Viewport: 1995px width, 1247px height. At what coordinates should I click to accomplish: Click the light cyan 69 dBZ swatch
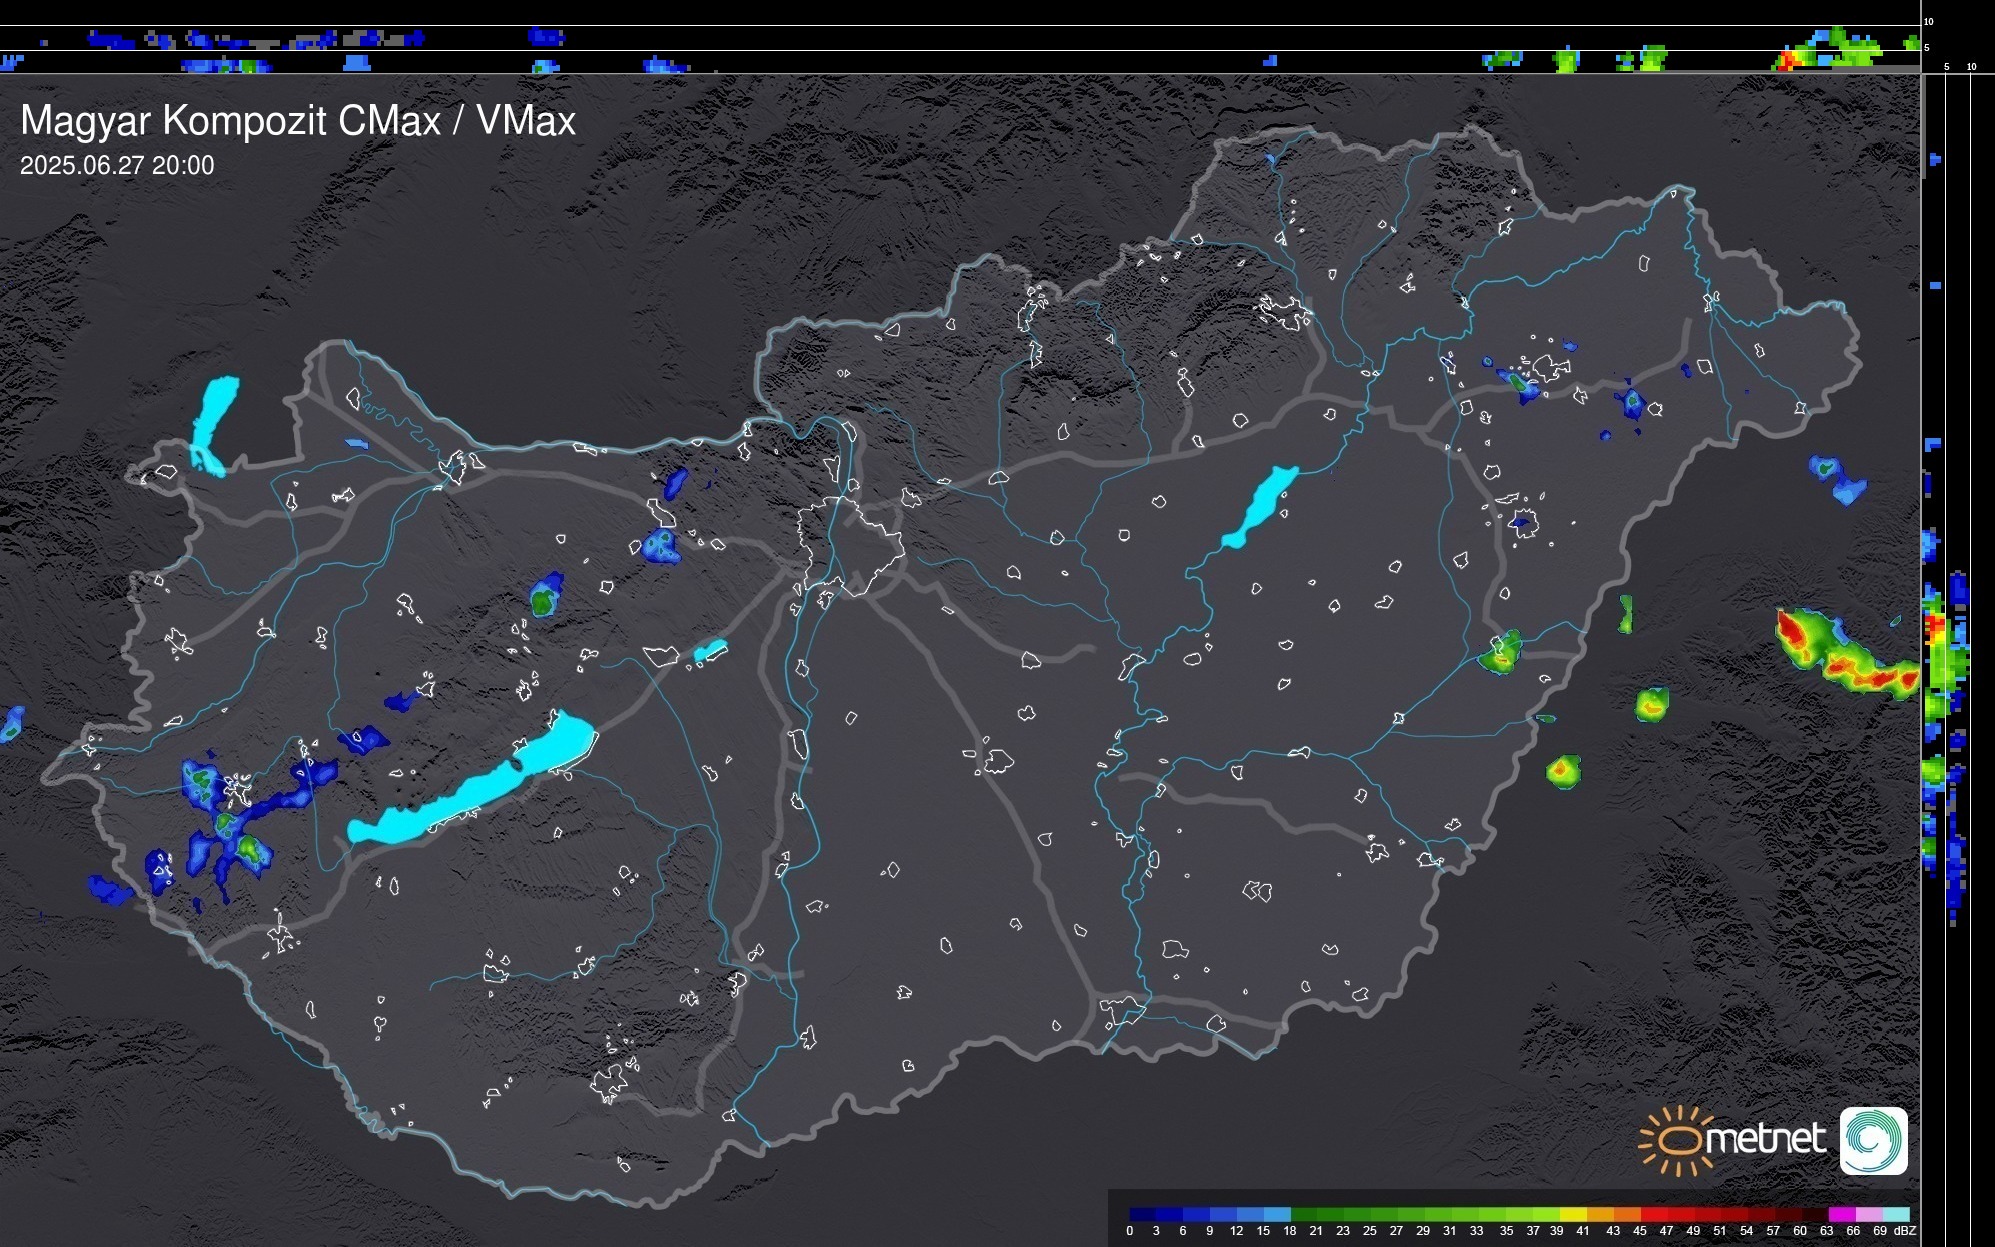pyautogui.click(x=1895, y=1214)
